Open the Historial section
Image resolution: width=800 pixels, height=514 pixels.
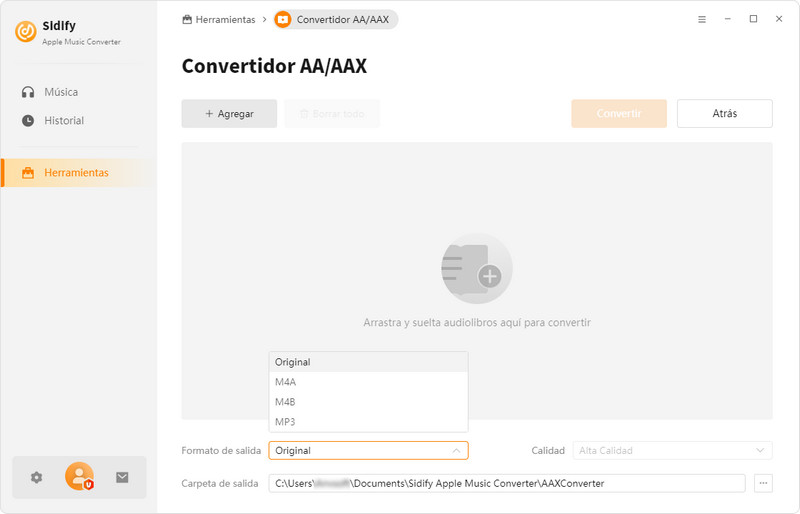click(x=53, y=120)
